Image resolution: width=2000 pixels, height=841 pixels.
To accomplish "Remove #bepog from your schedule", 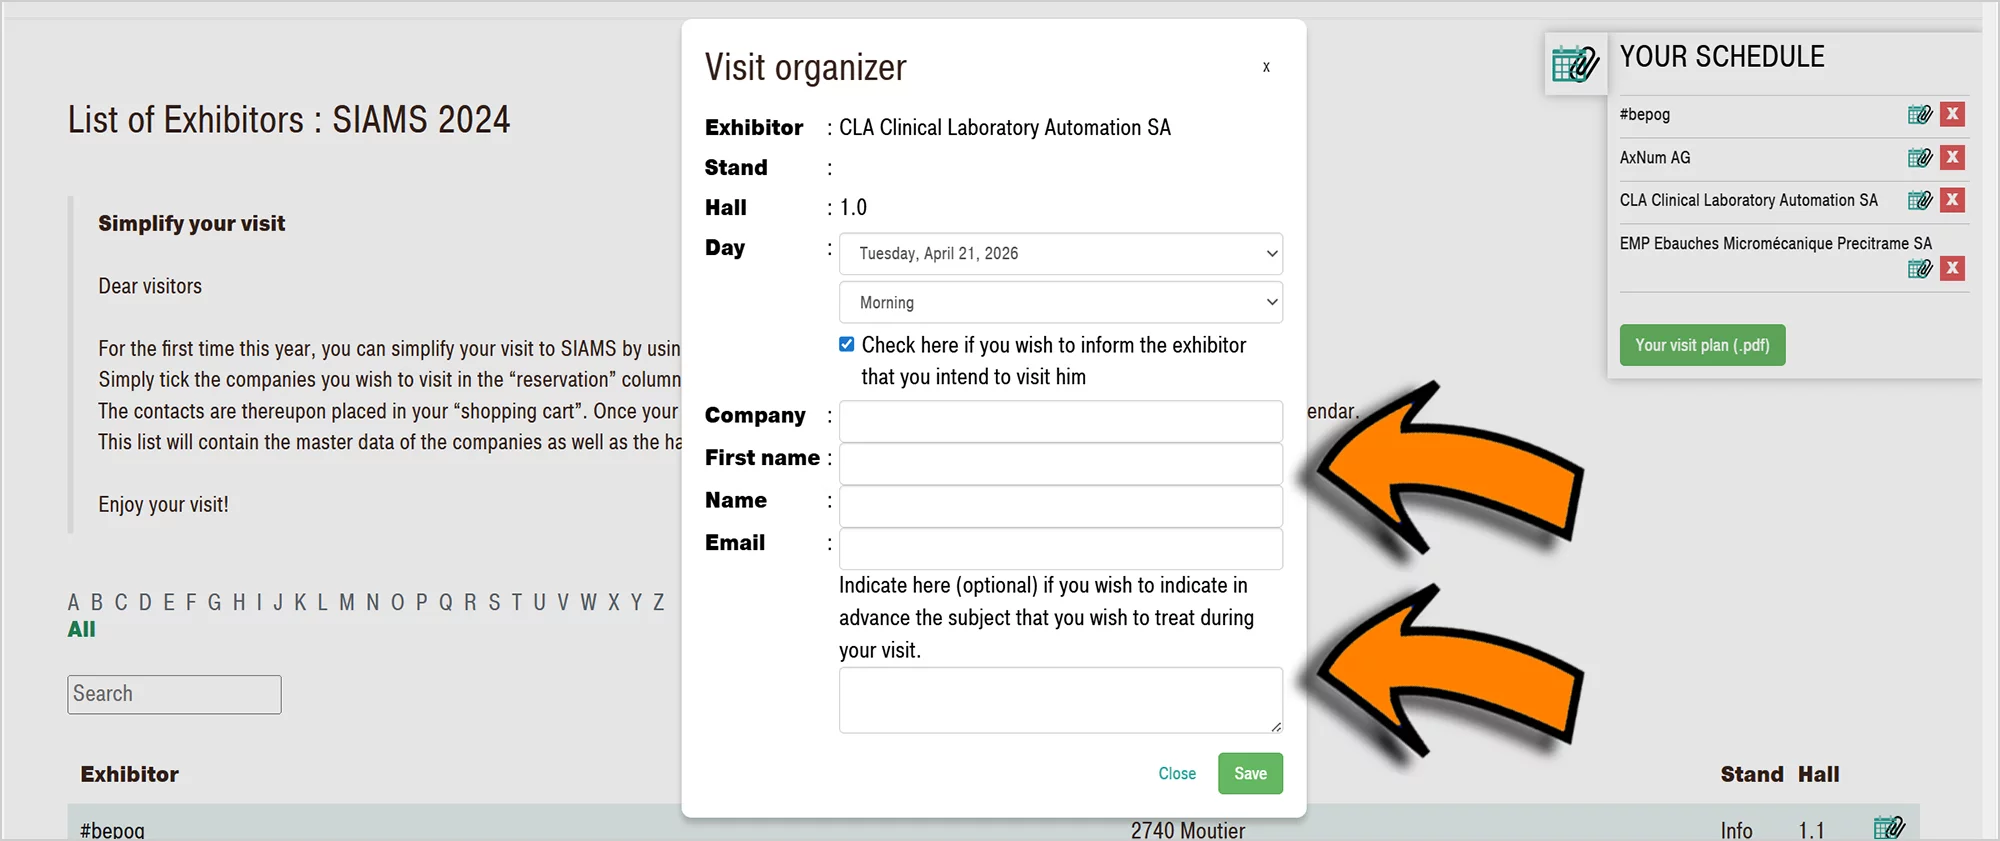I will (1952, 114).
